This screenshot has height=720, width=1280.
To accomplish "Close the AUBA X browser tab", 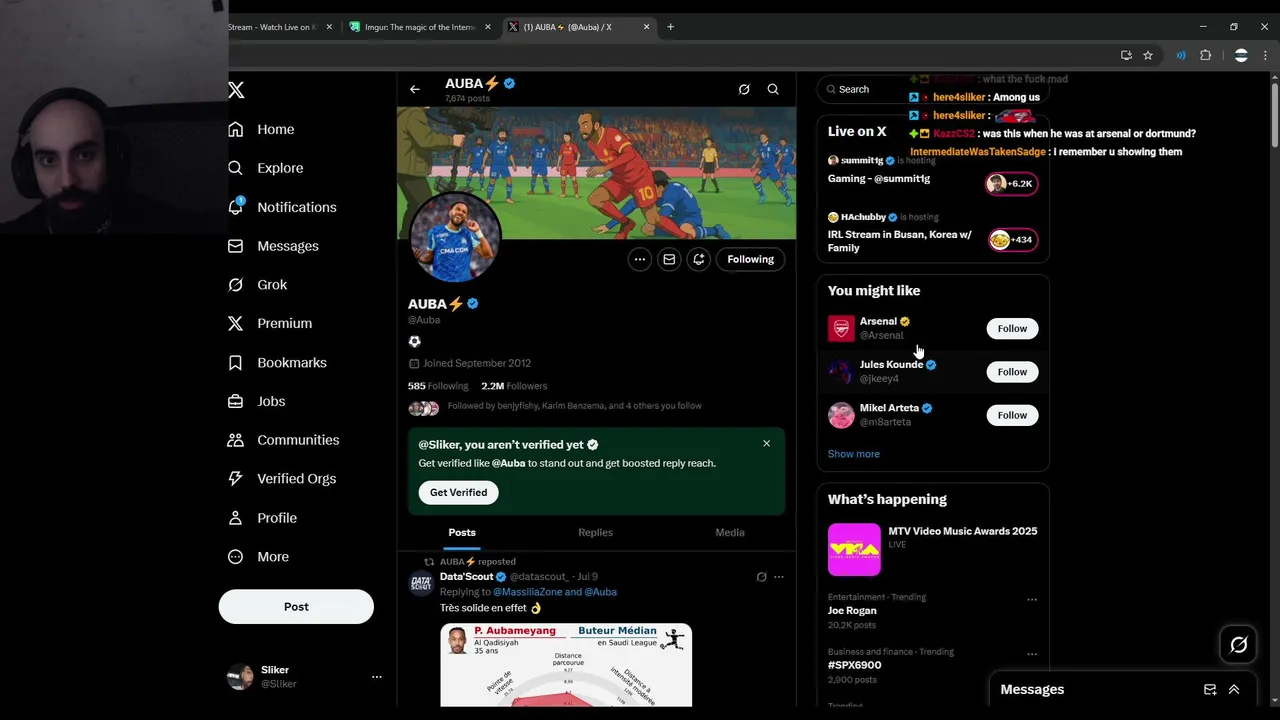I will click(647, 27).
